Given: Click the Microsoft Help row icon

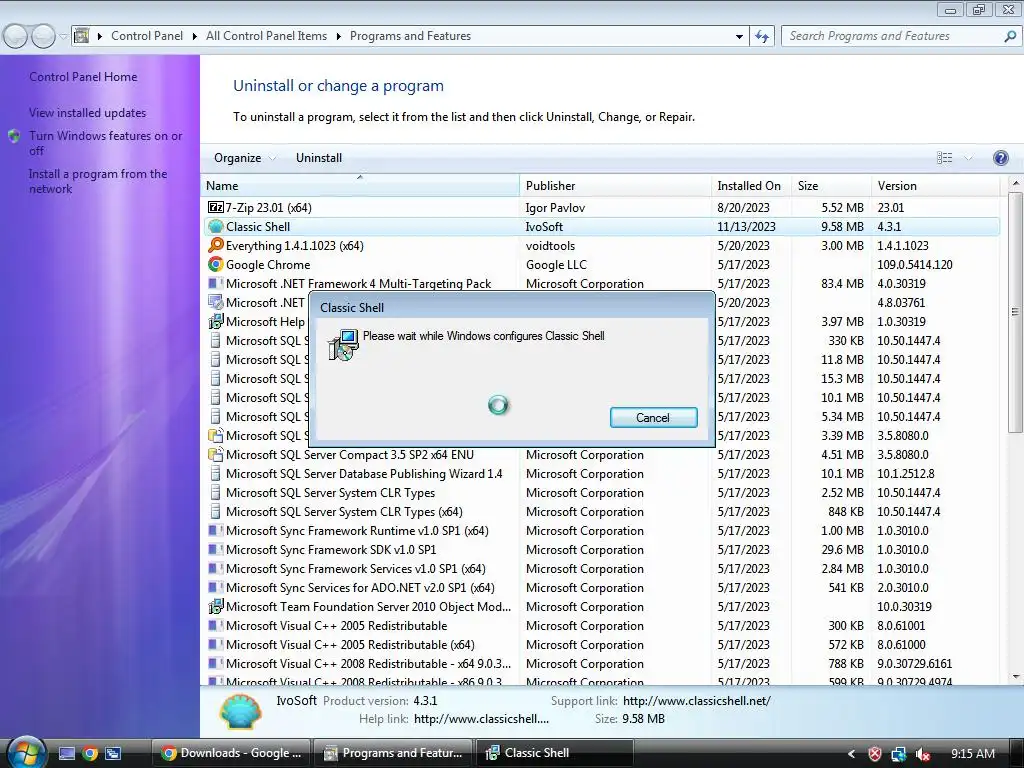Looking at the screenshot, I should point(216,321).
